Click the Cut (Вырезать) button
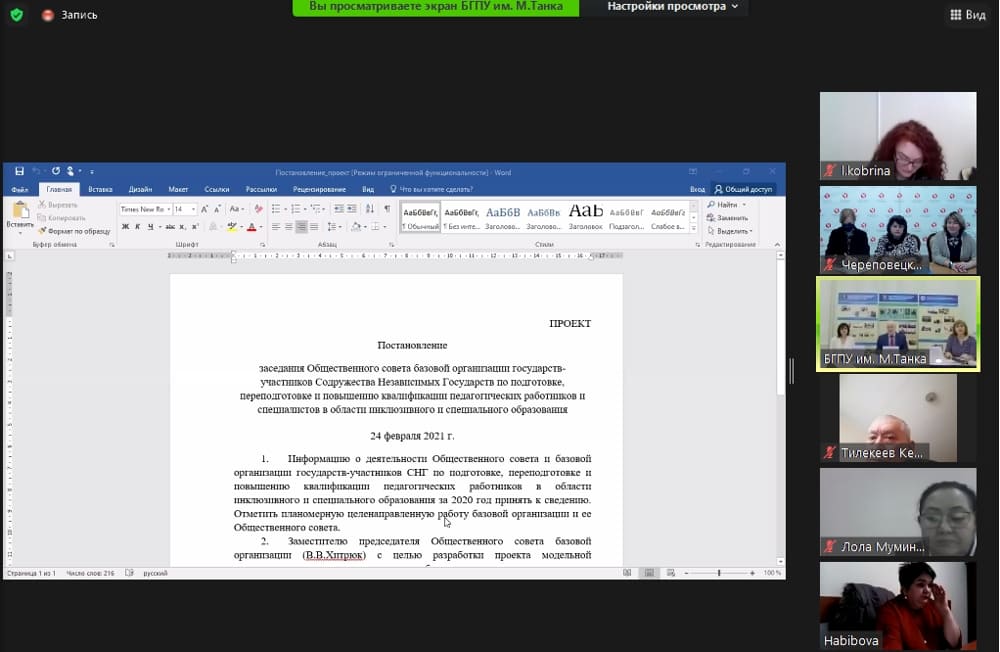 pos(58,205)
